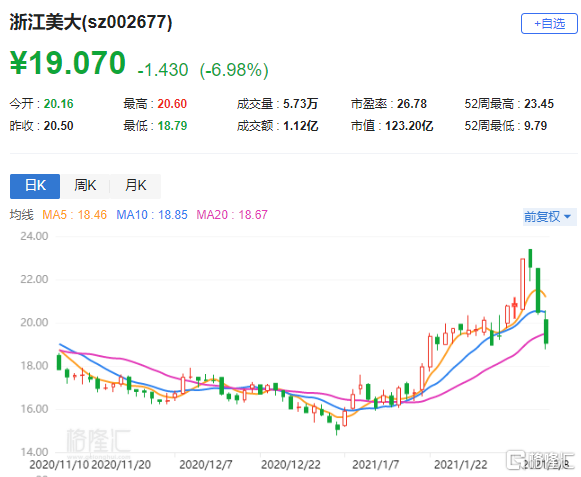The height and width of the screenshot is (477, 581).
Task: Click today's open value 20.16
Action: [59, 104]
